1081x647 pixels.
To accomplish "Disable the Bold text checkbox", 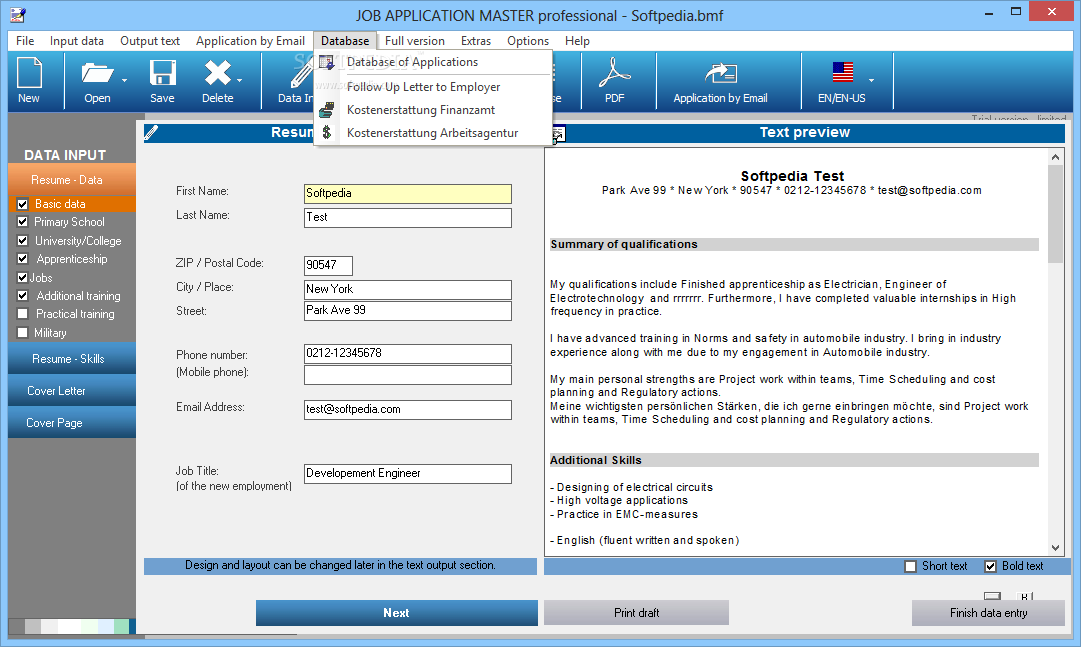I will click(991, 566).
